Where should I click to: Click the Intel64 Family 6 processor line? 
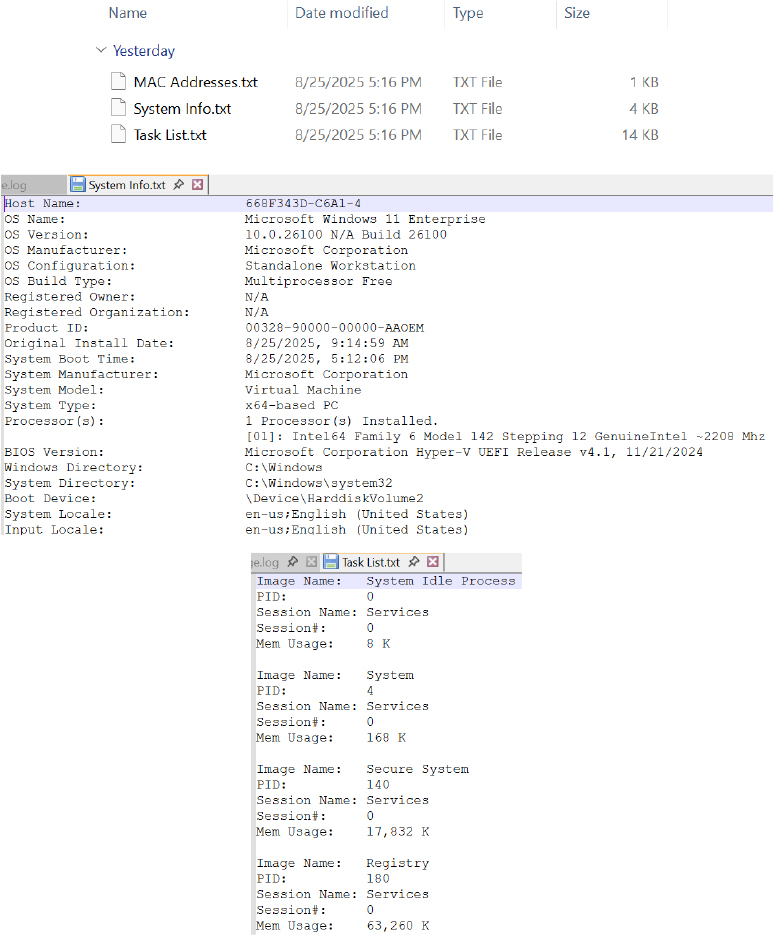tap(506, 436)
